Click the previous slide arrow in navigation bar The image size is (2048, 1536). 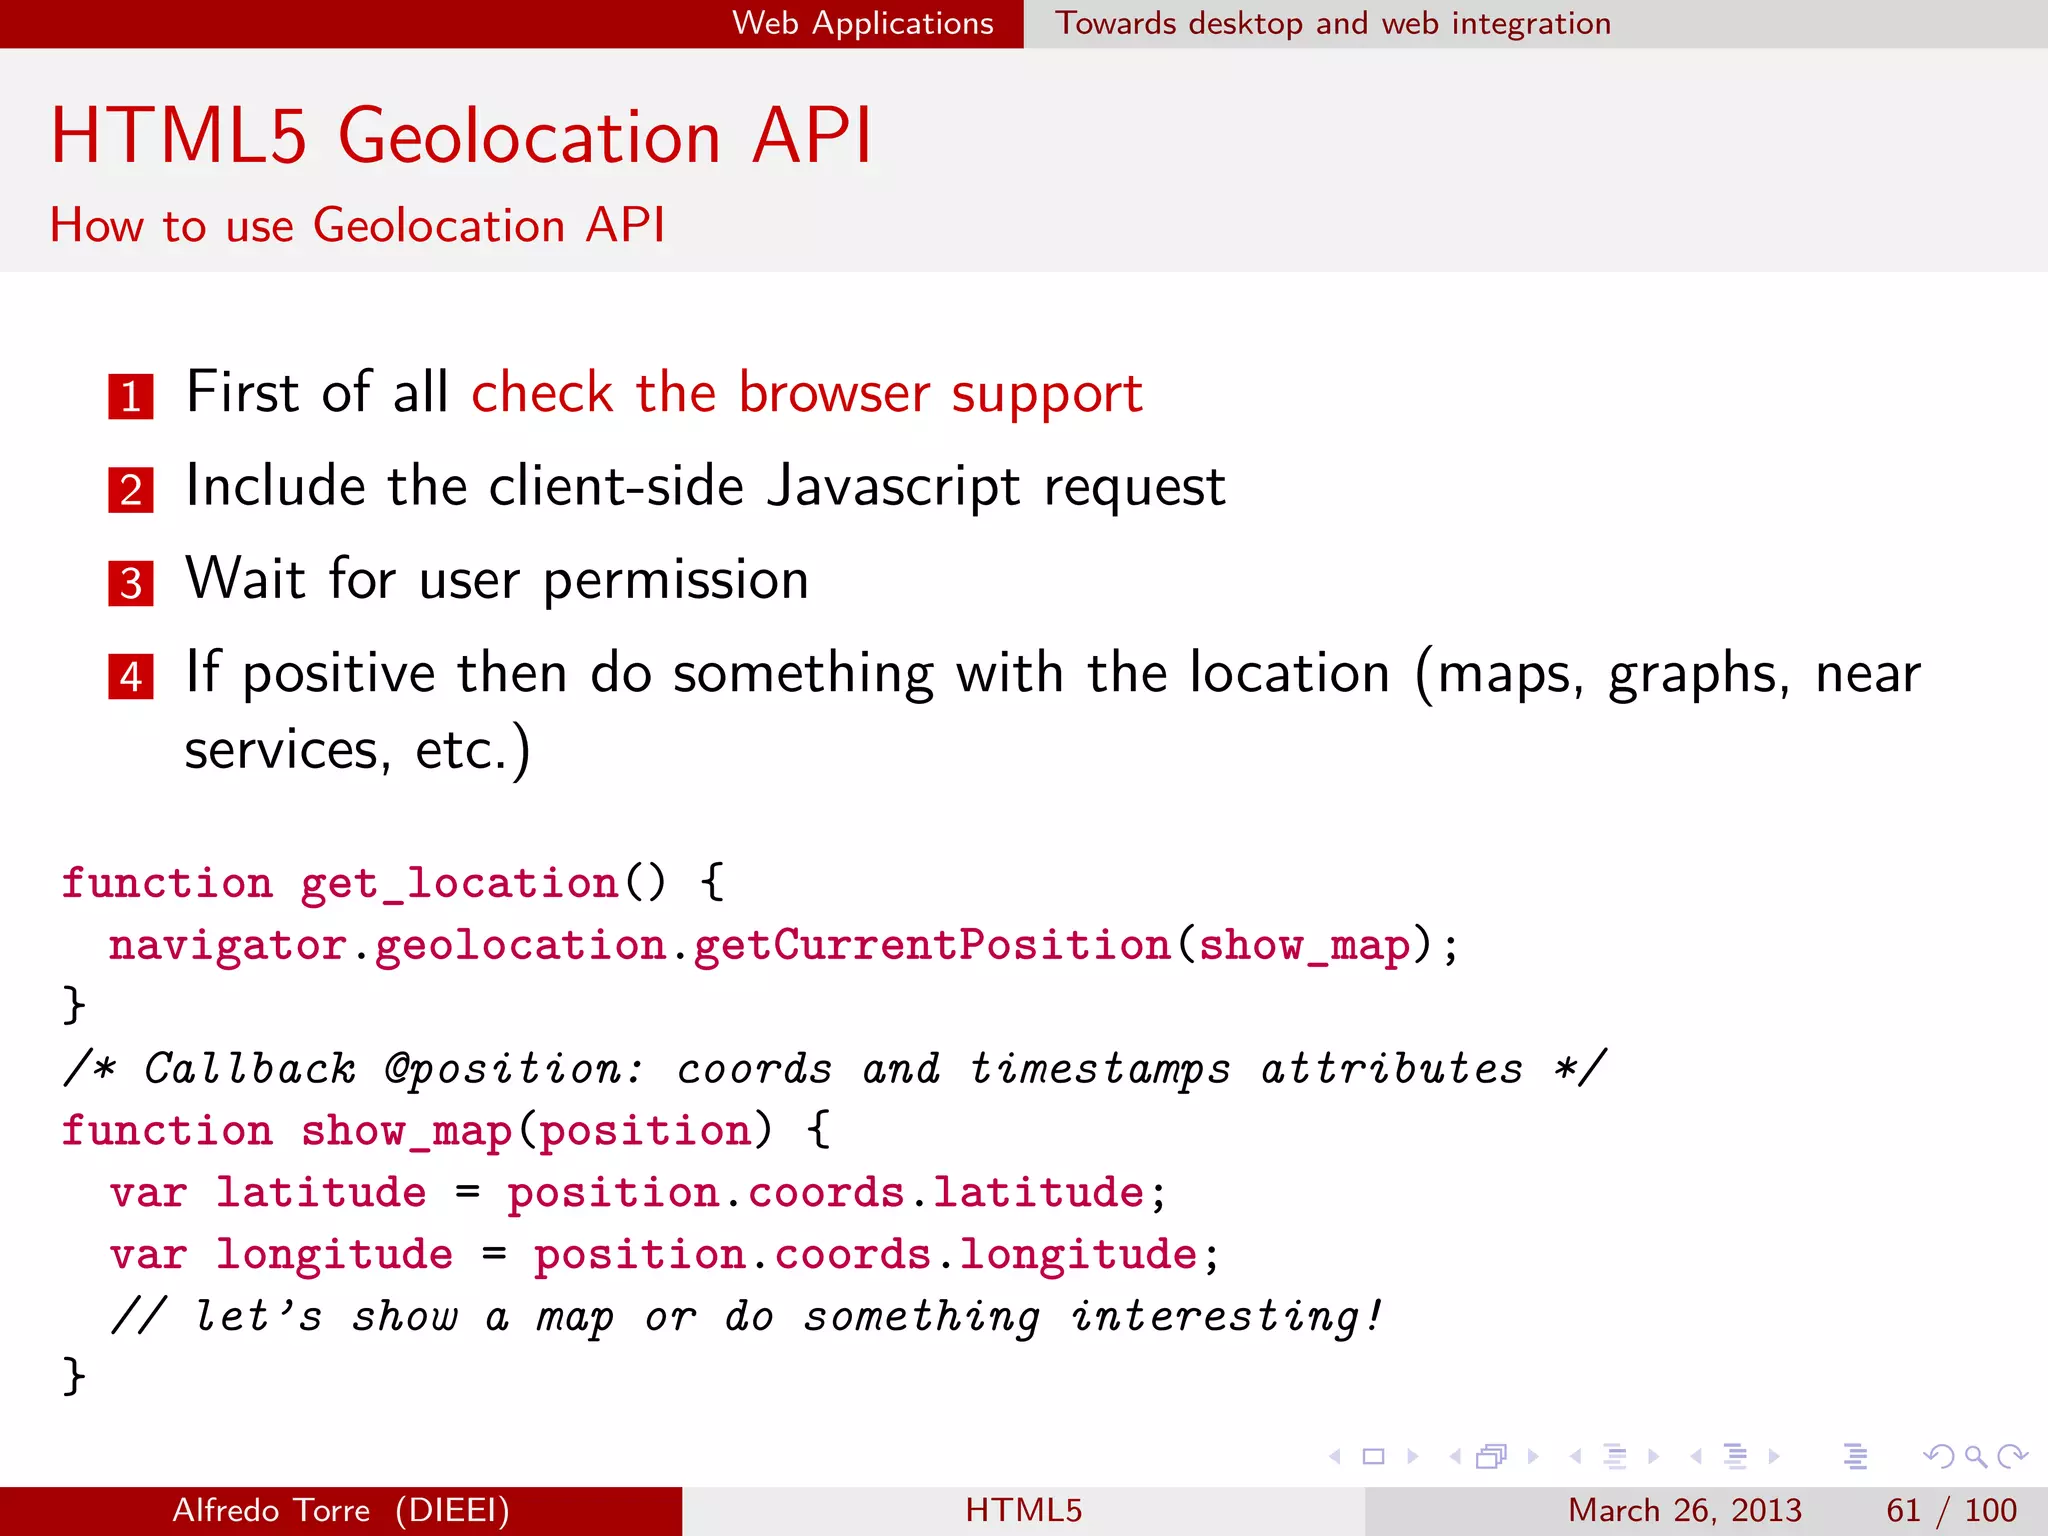tap(1335, 1457)
